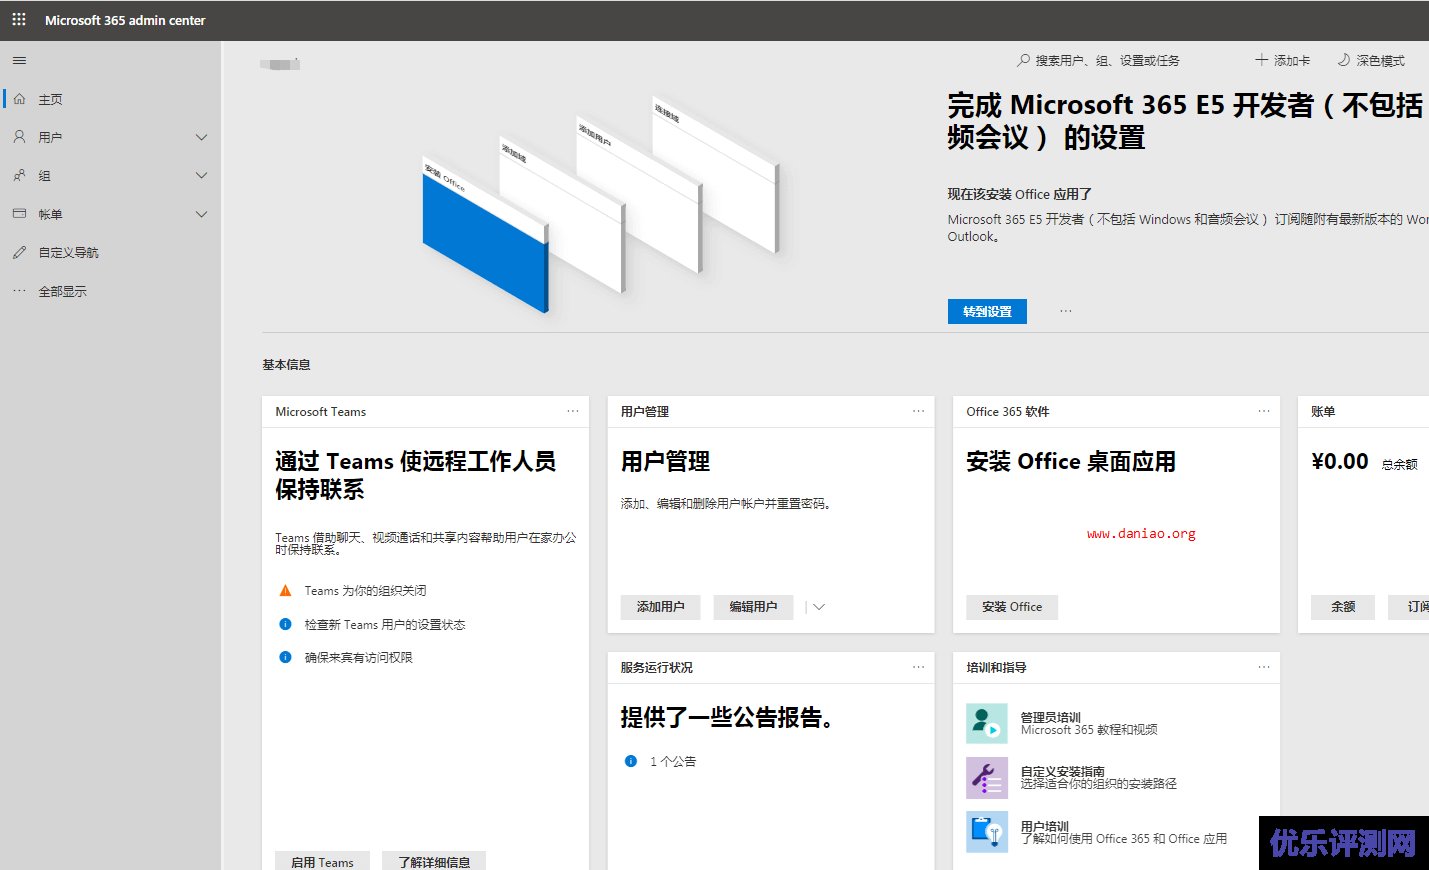Select 用户 in the navigation
Image resolution: width=1429 pixels, height=870 pixels.
(x=51, y=137)
